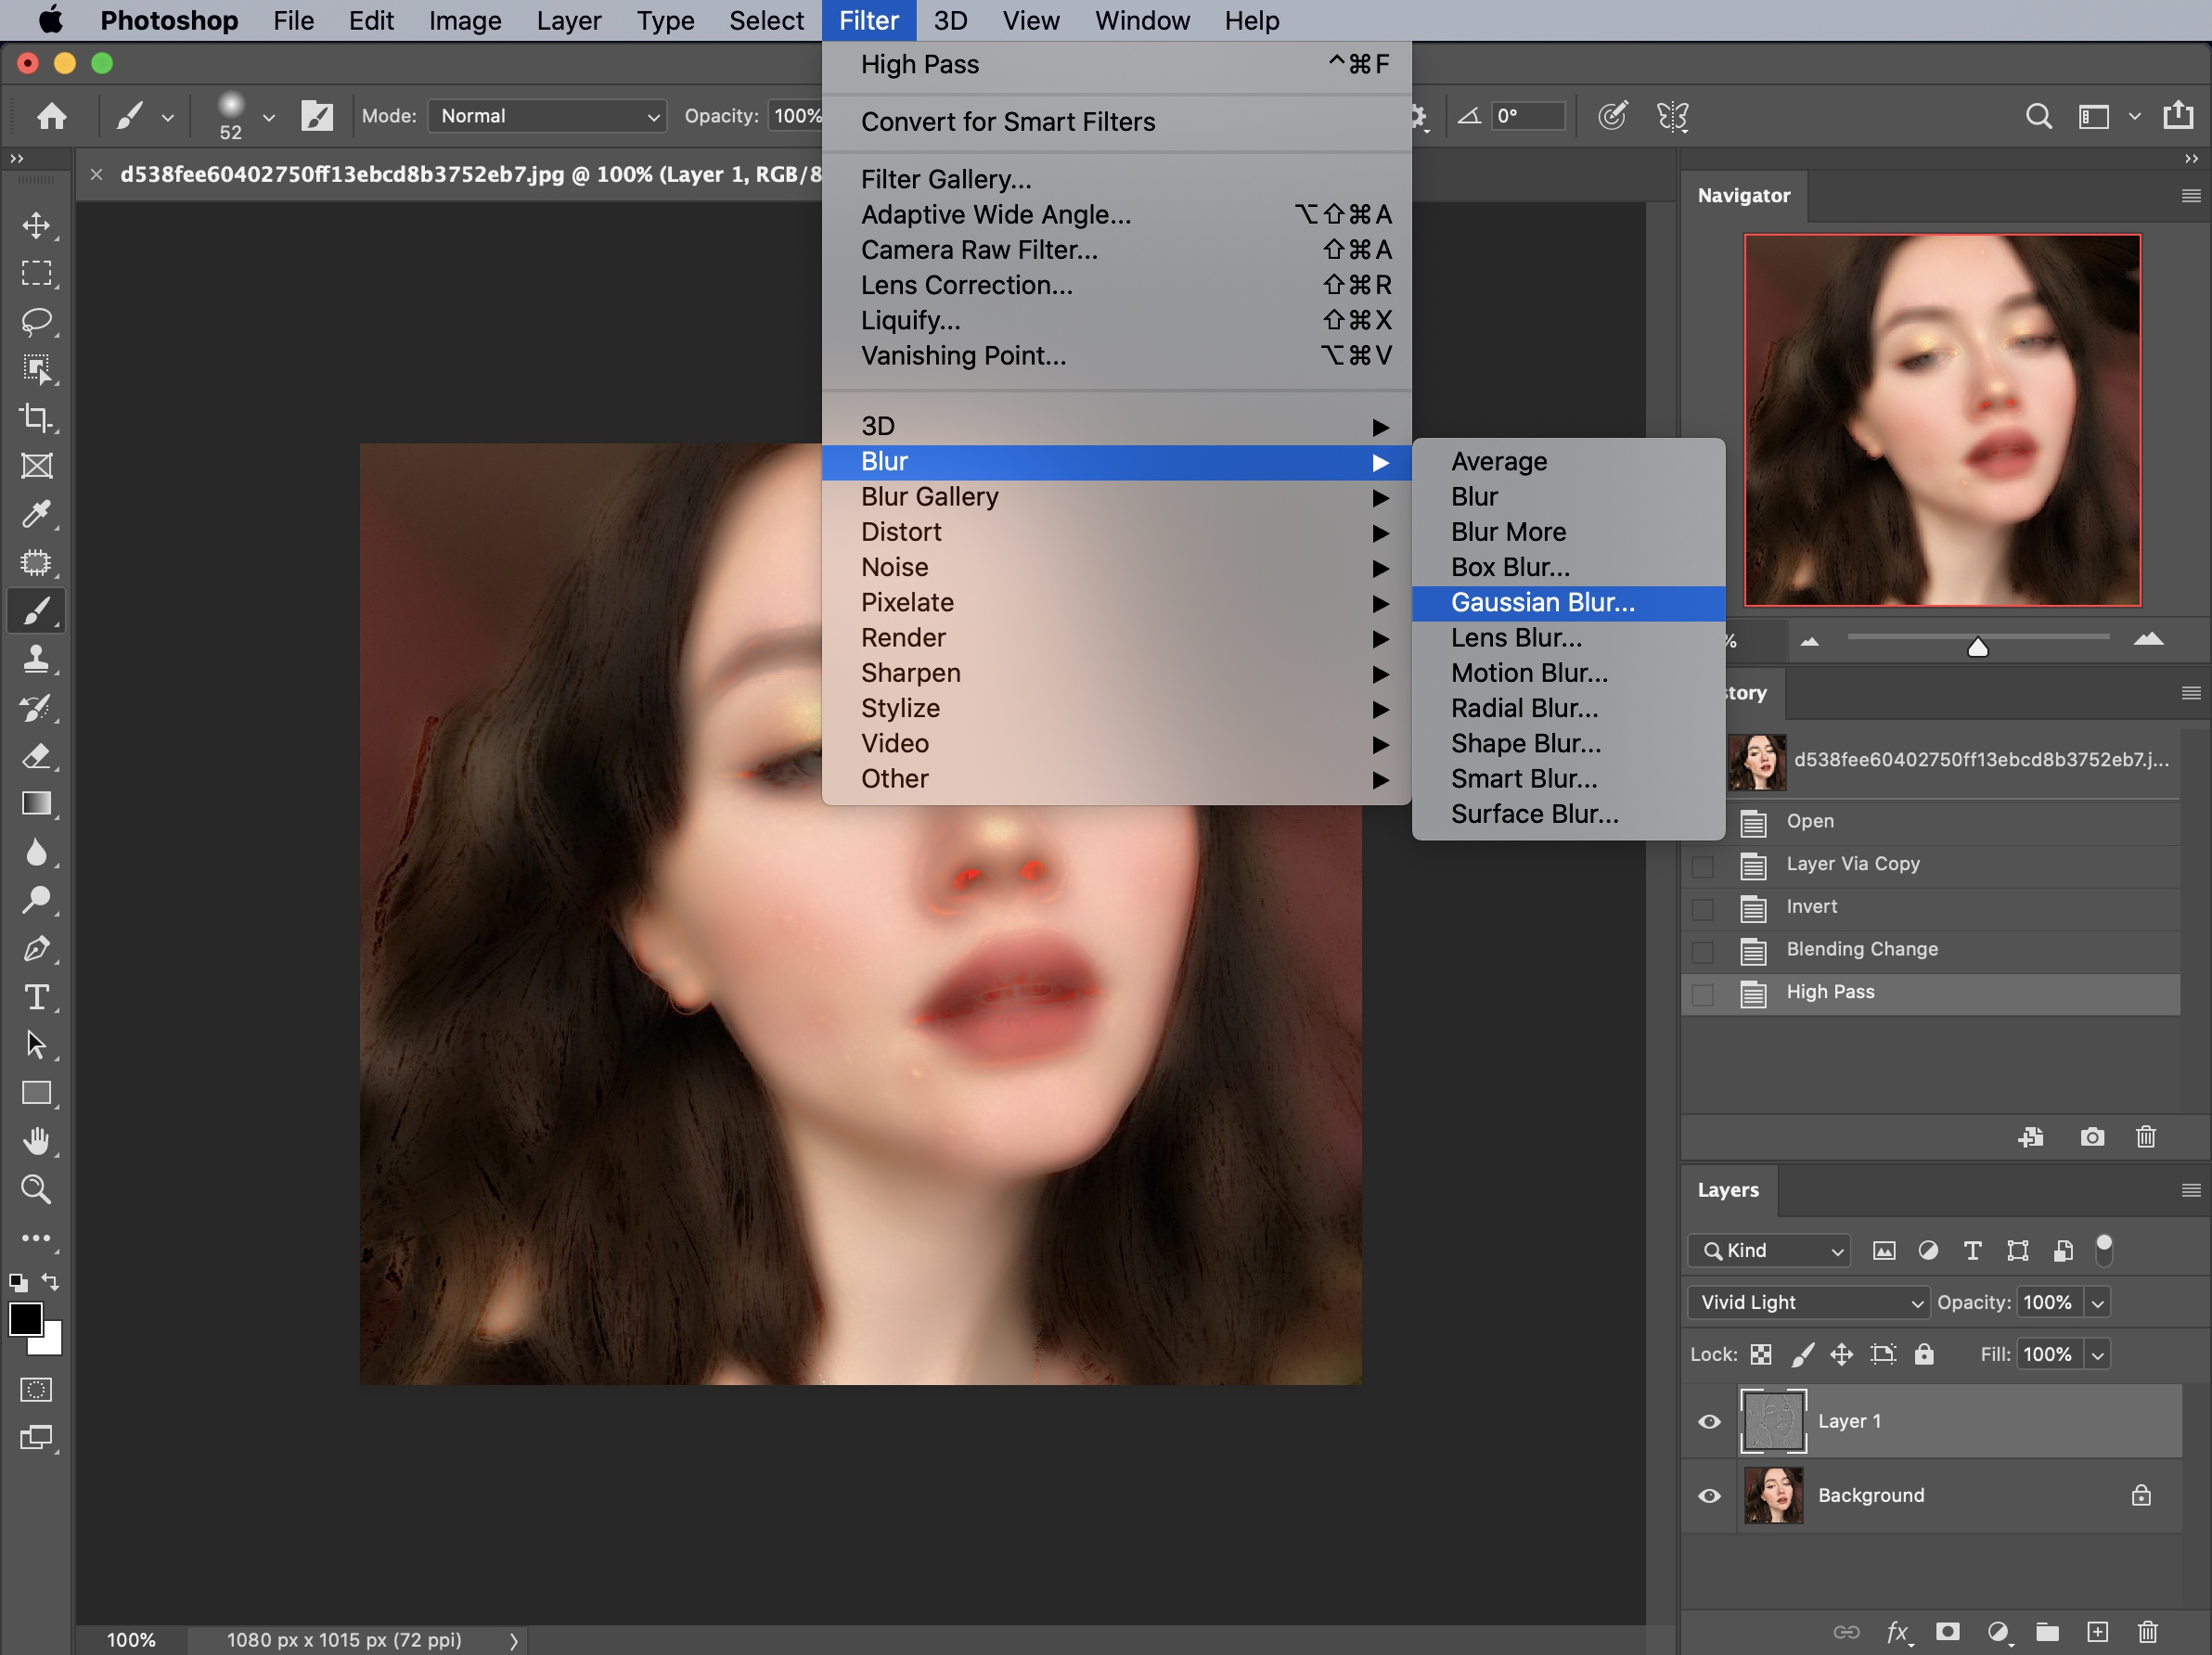Viewport: 2212px width, 1655px height.
Task: Add a layer mask icon
Action: tap(1947, 1631)
